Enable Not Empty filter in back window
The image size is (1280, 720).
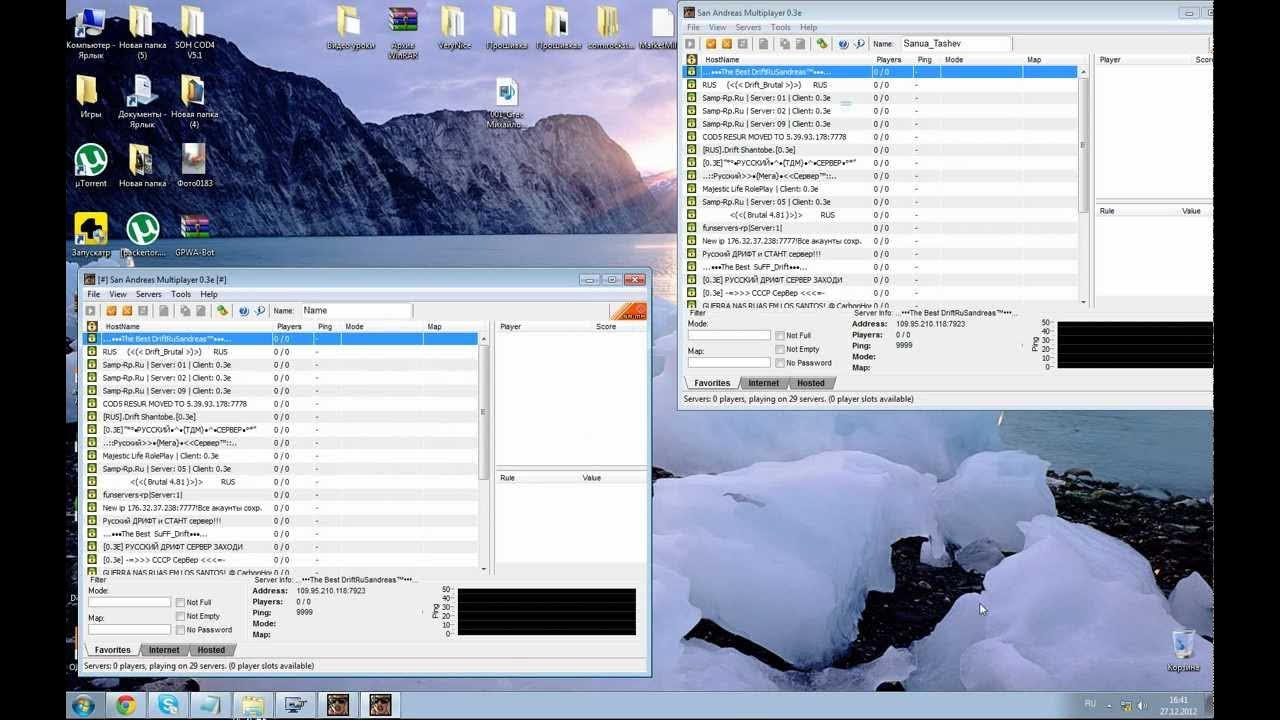780,349
